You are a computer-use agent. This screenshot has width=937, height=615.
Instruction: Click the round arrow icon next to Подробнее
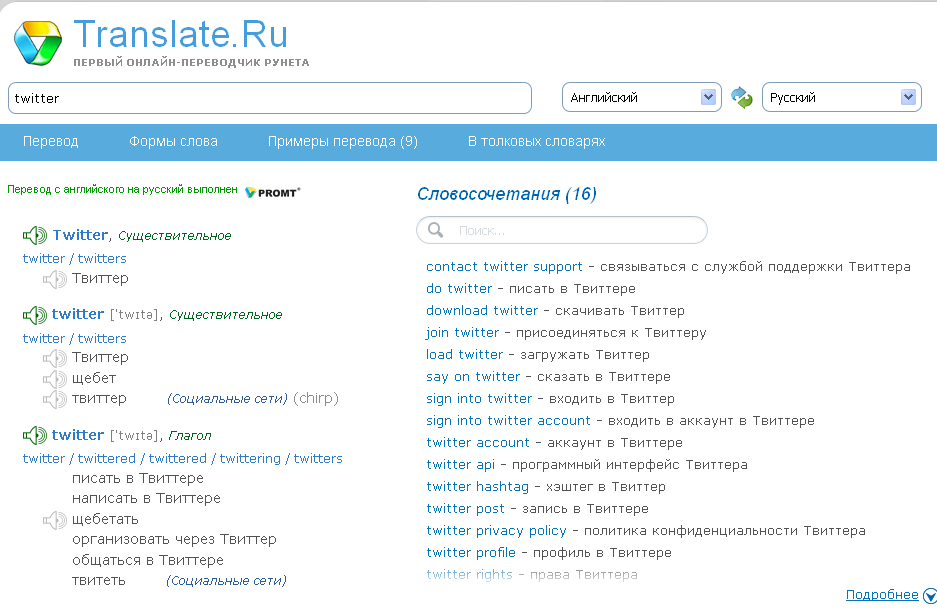point(930,595)
